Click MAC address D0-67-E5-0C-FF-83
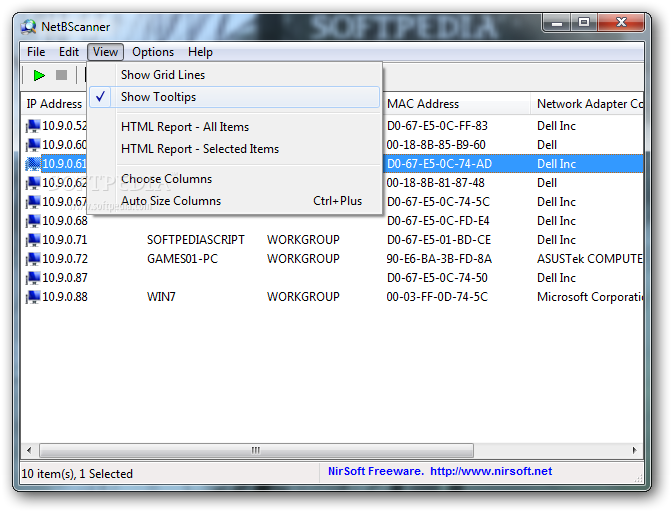The image size is (672, 512). click(x=437, y=126)
